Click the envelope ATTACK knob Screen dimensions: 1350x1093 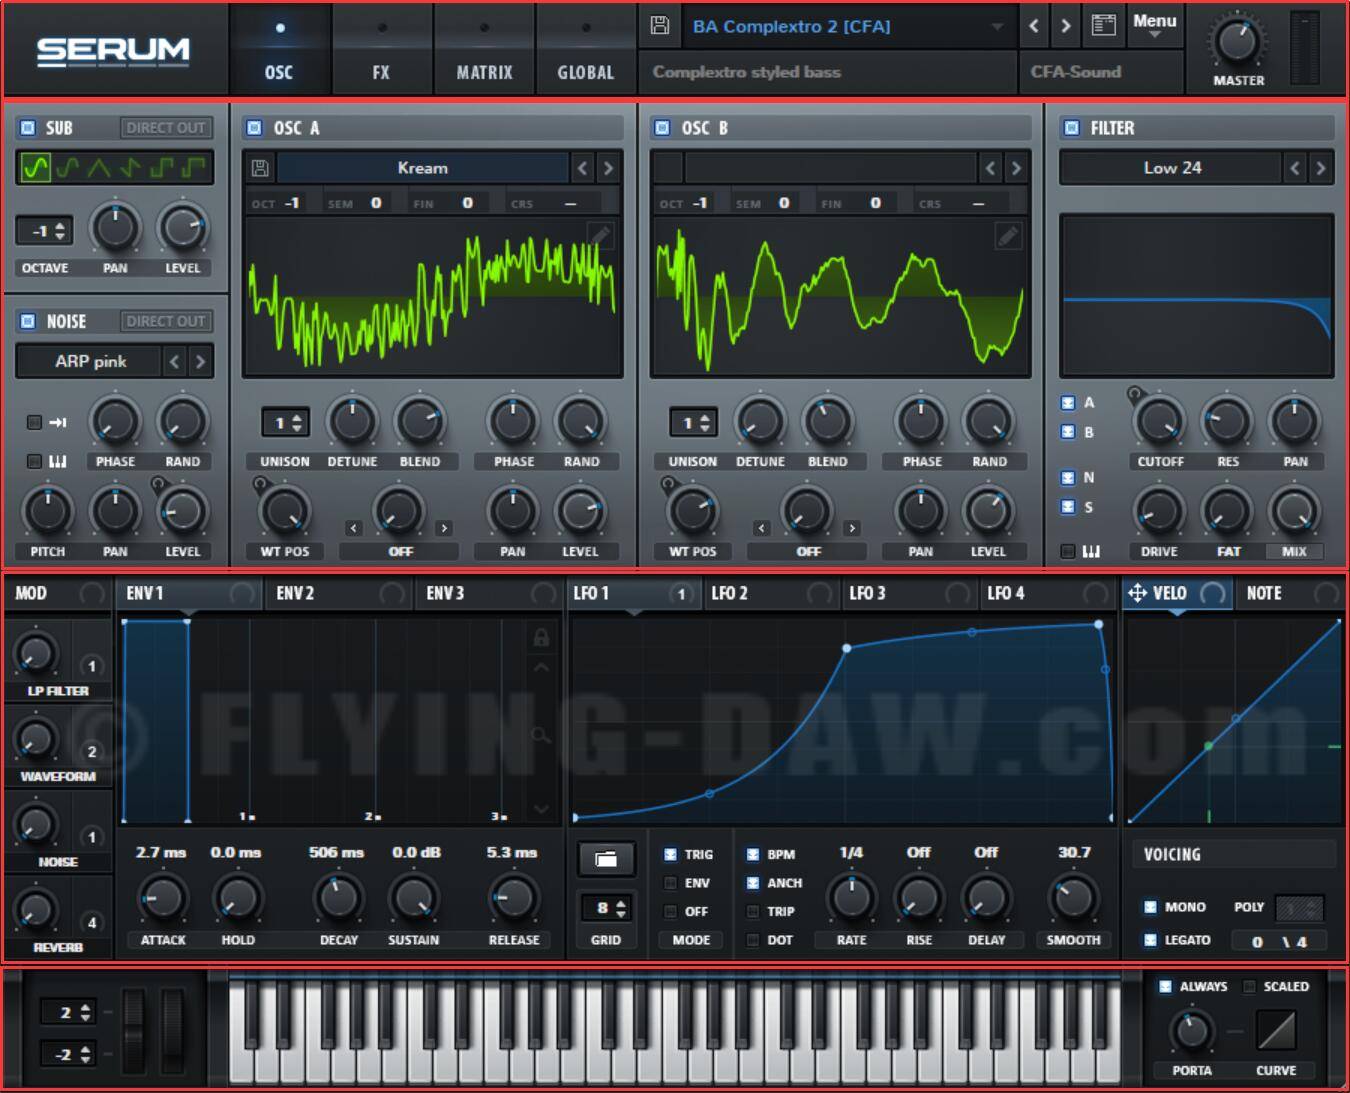162,898
